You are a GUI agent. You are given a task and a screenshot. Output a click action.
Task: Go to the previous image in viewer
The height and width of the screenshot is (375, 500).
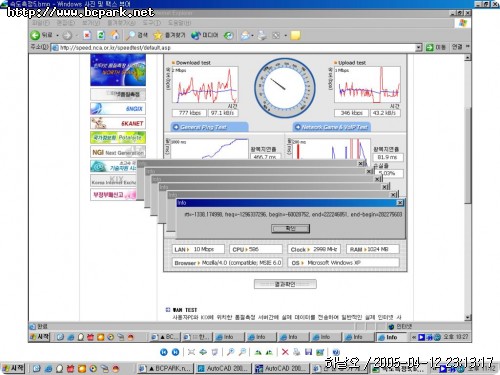(164, 352)
